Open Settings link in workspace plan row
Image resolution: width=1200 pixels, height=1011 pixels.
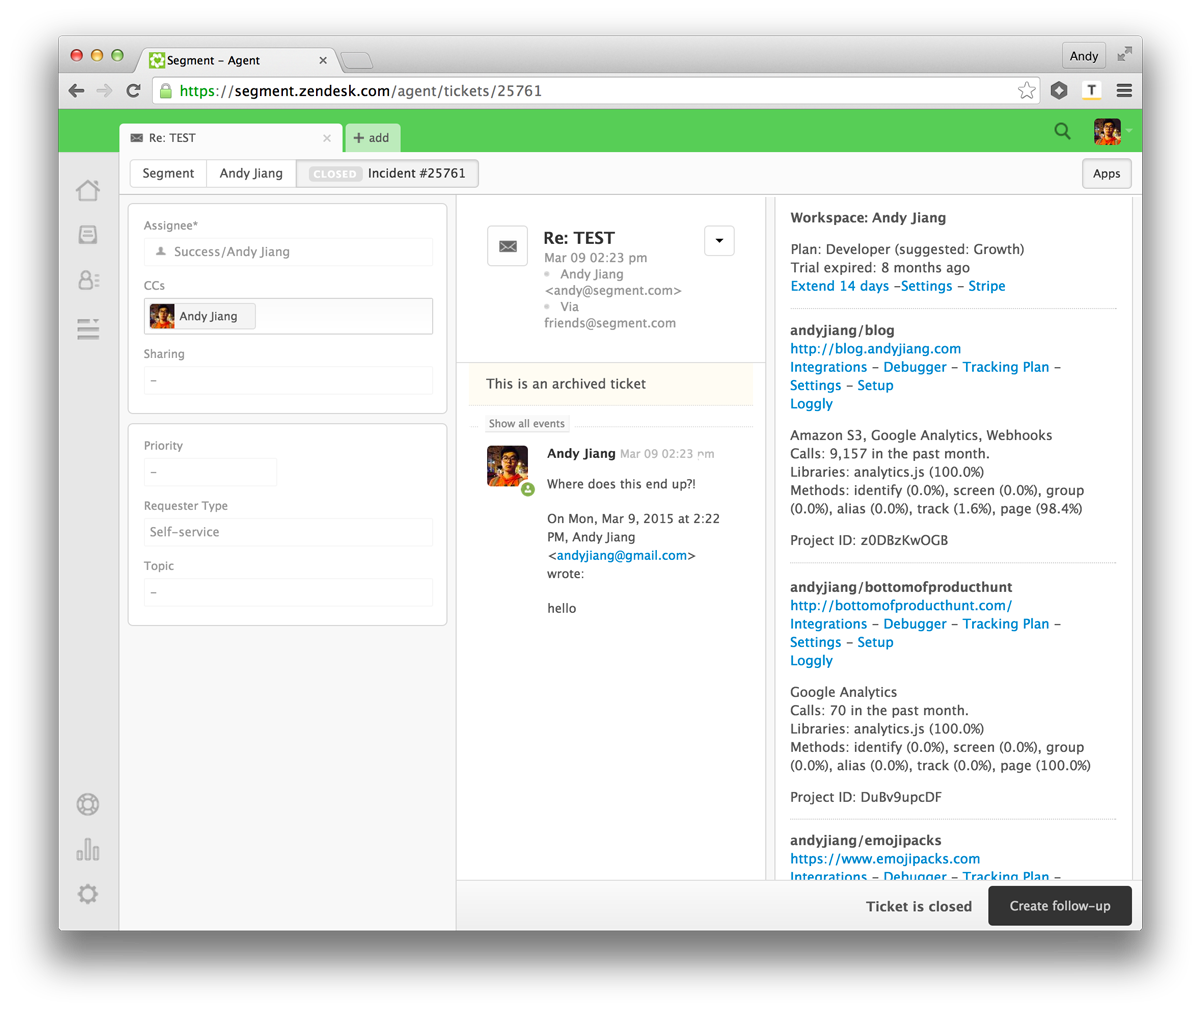tap(926, 286)
